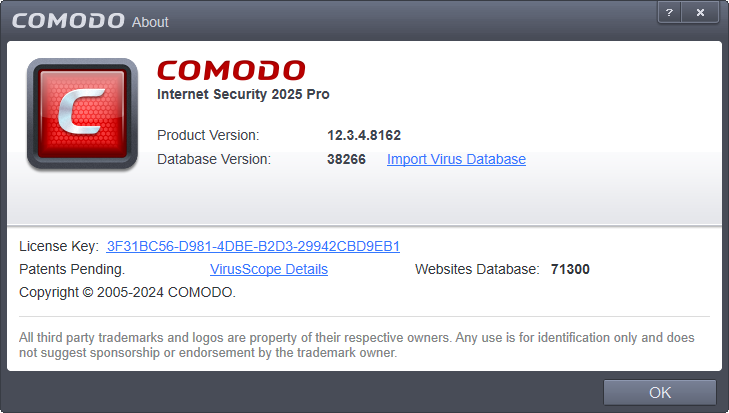
Task: Click the "Websites Database:" label
Action: point(477,269)
